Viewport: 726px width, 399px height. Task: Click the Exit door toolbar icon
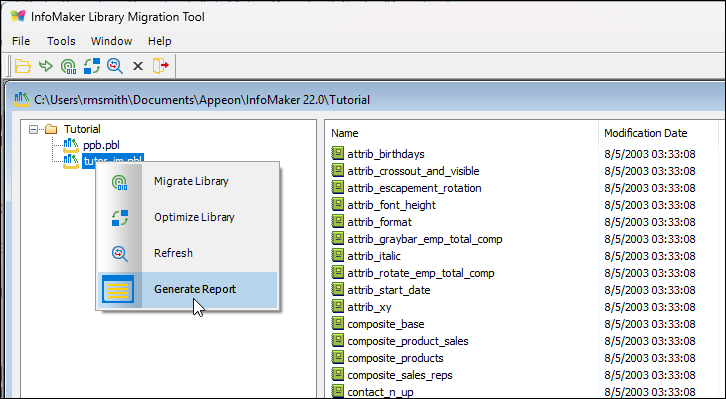(x=160, y=66)
